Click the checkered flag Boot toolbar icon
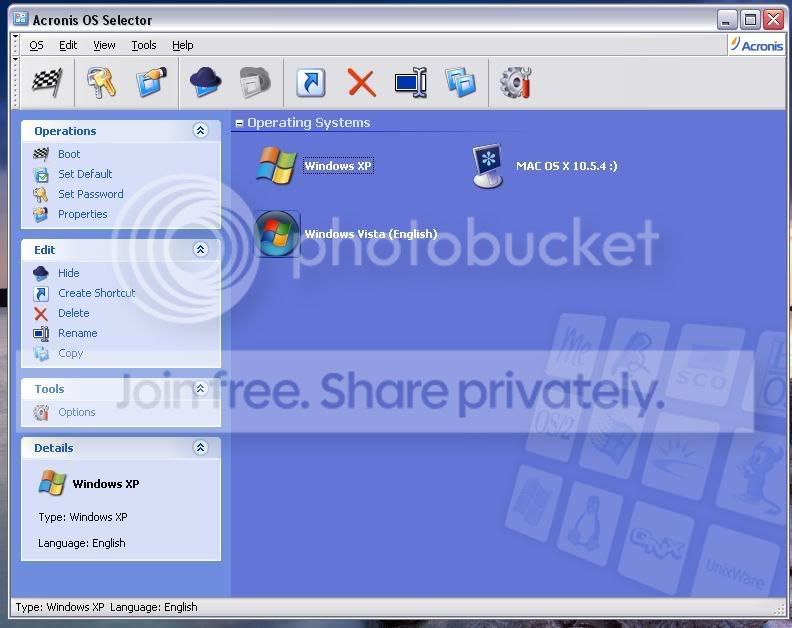This screenshot has height=628, width=792. (47, 82)
